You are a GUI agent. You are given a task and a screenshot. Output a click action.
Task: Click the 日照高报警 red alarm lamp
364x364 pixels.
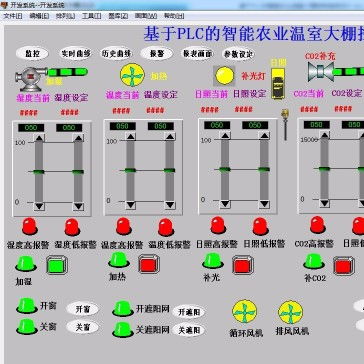(x=218, y=225)
